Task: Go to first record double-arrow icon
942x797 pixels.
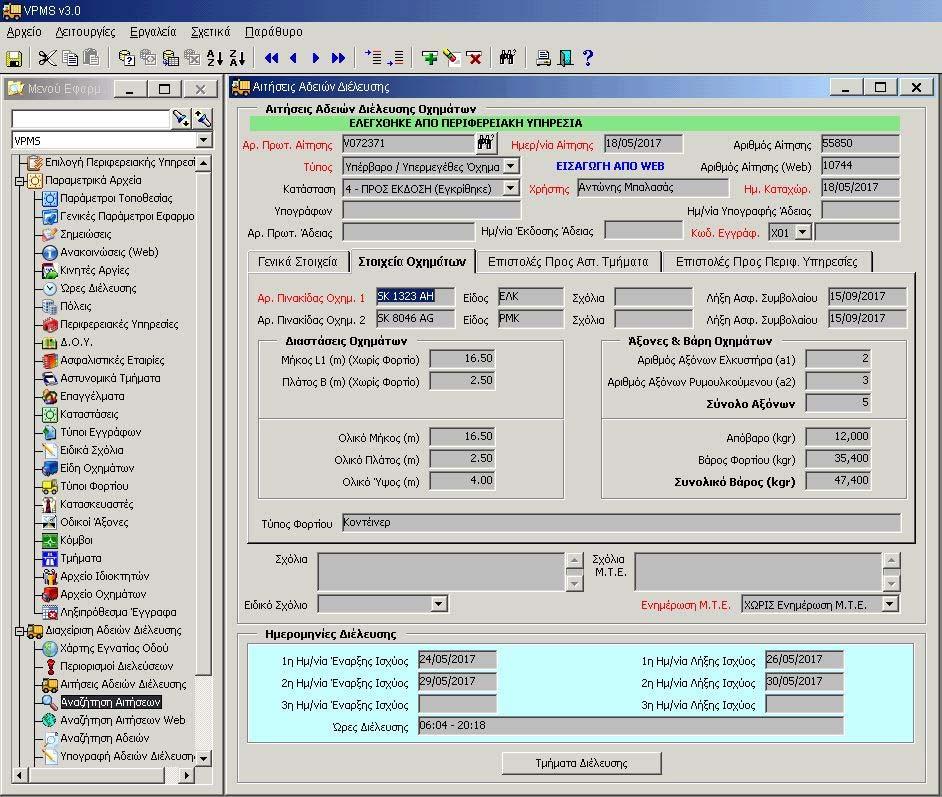Action: click(272, 58)
